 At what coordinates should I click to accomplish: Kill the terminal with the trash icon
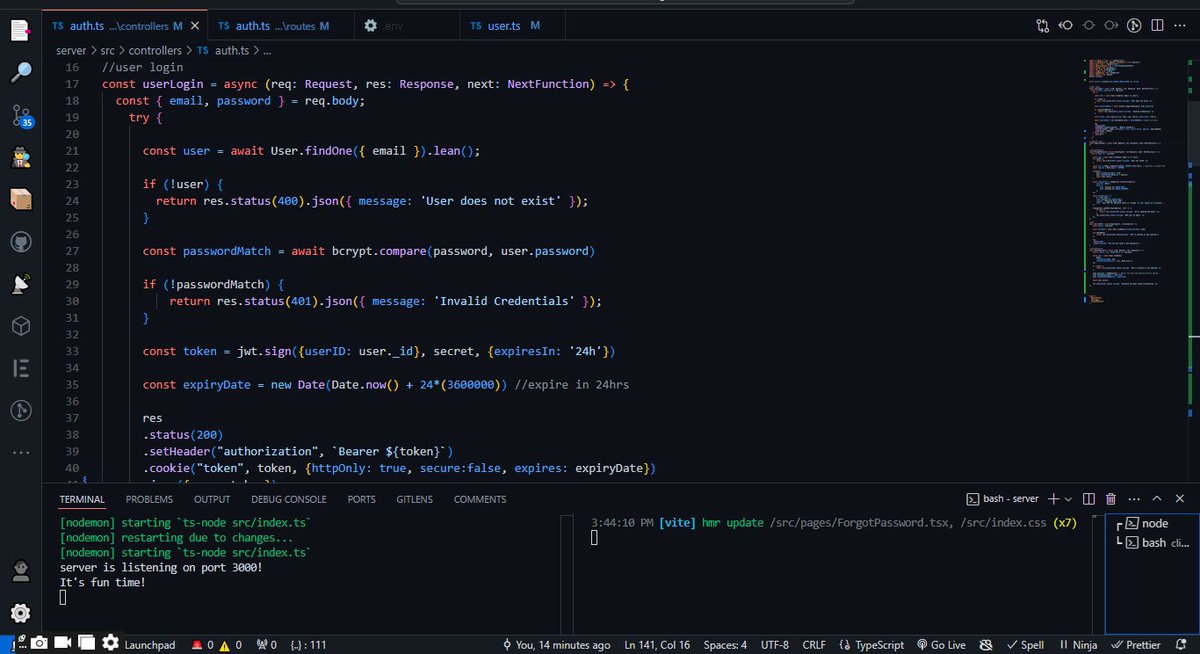[1110, 498]
